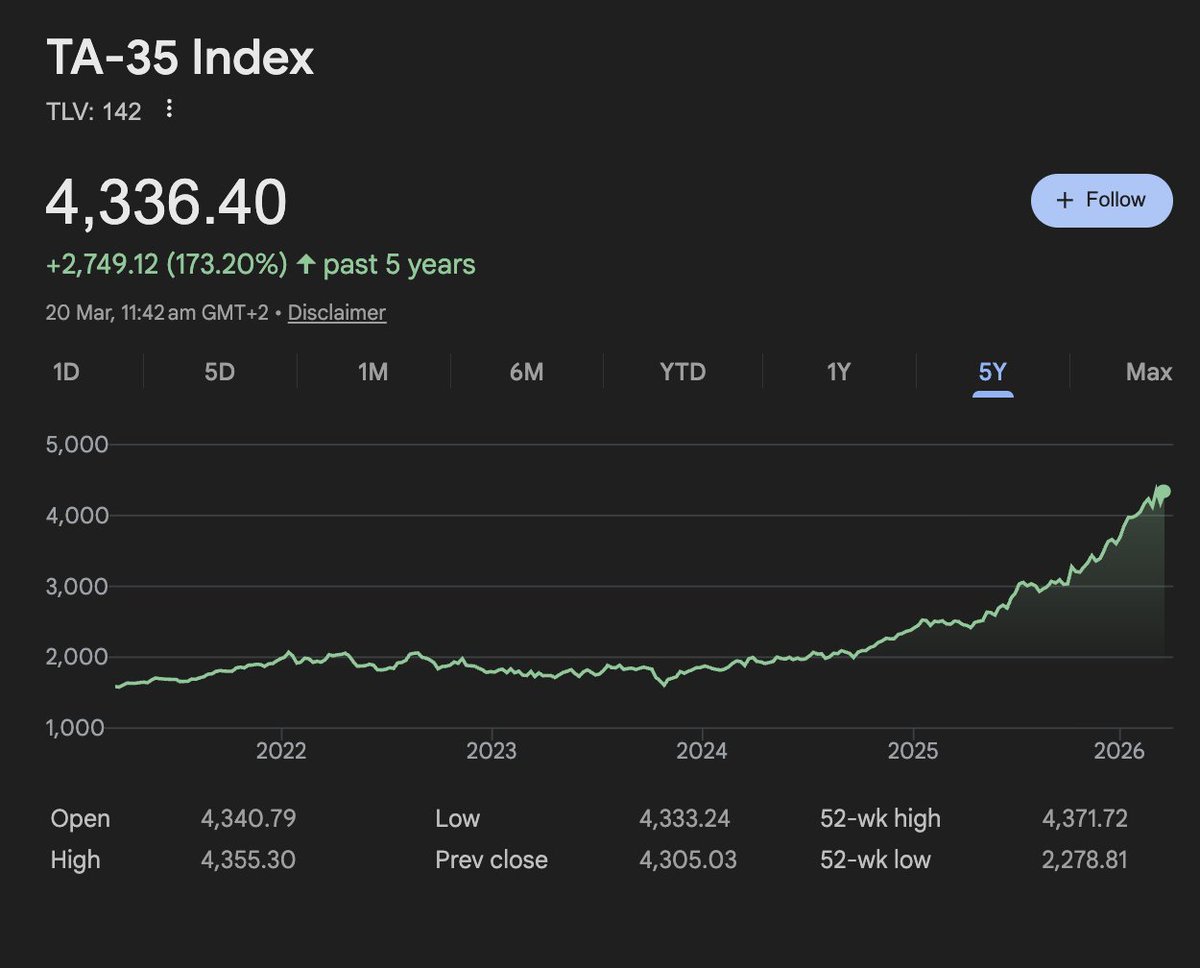Click the Open value 4,340.79

pos(248,819)
